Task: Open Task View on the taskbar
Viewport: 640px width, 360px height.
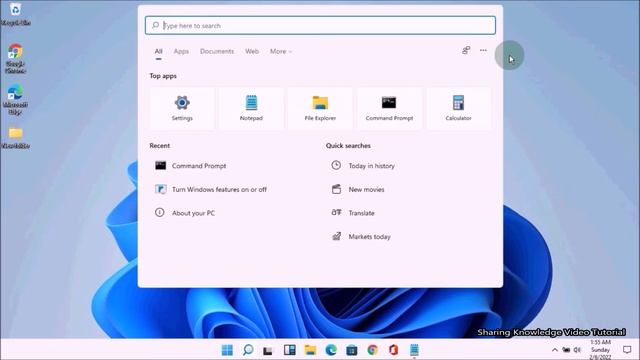Action: pyautogui.click(x=268, y=351)
